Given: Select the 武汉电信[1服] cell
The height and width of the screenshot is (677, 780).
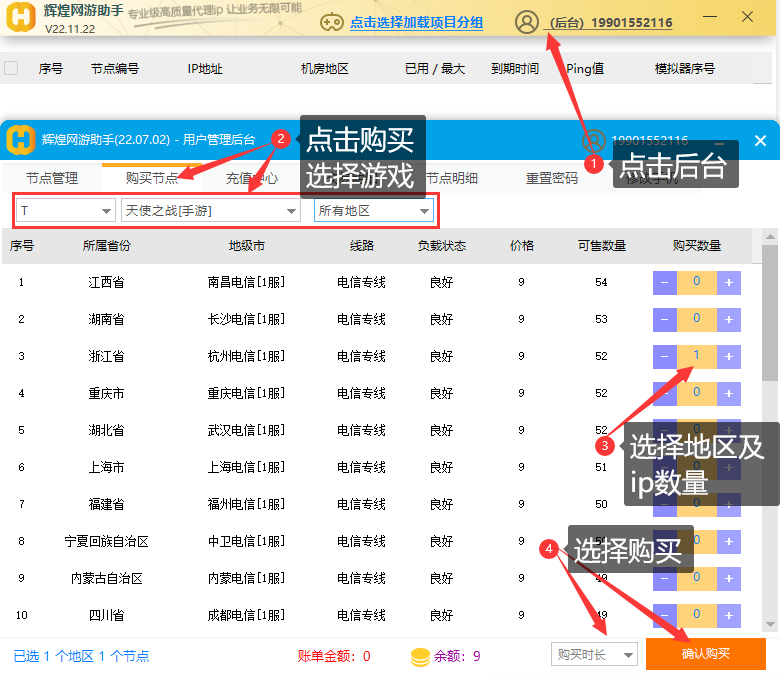Looking at the screenshot, I should point(246,430).
